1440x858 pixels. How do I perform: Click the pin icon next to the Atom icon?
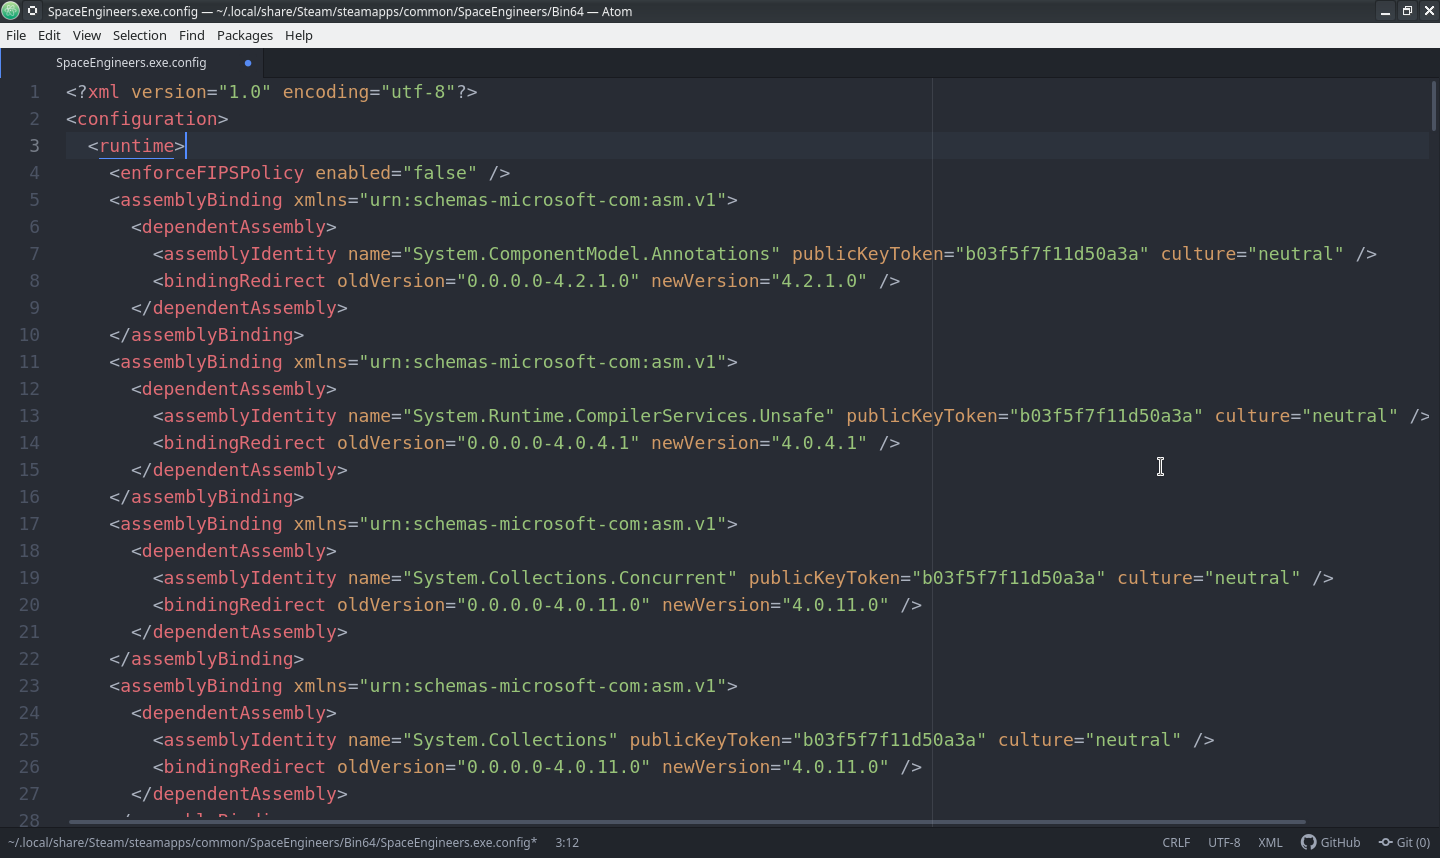[32, 11]
